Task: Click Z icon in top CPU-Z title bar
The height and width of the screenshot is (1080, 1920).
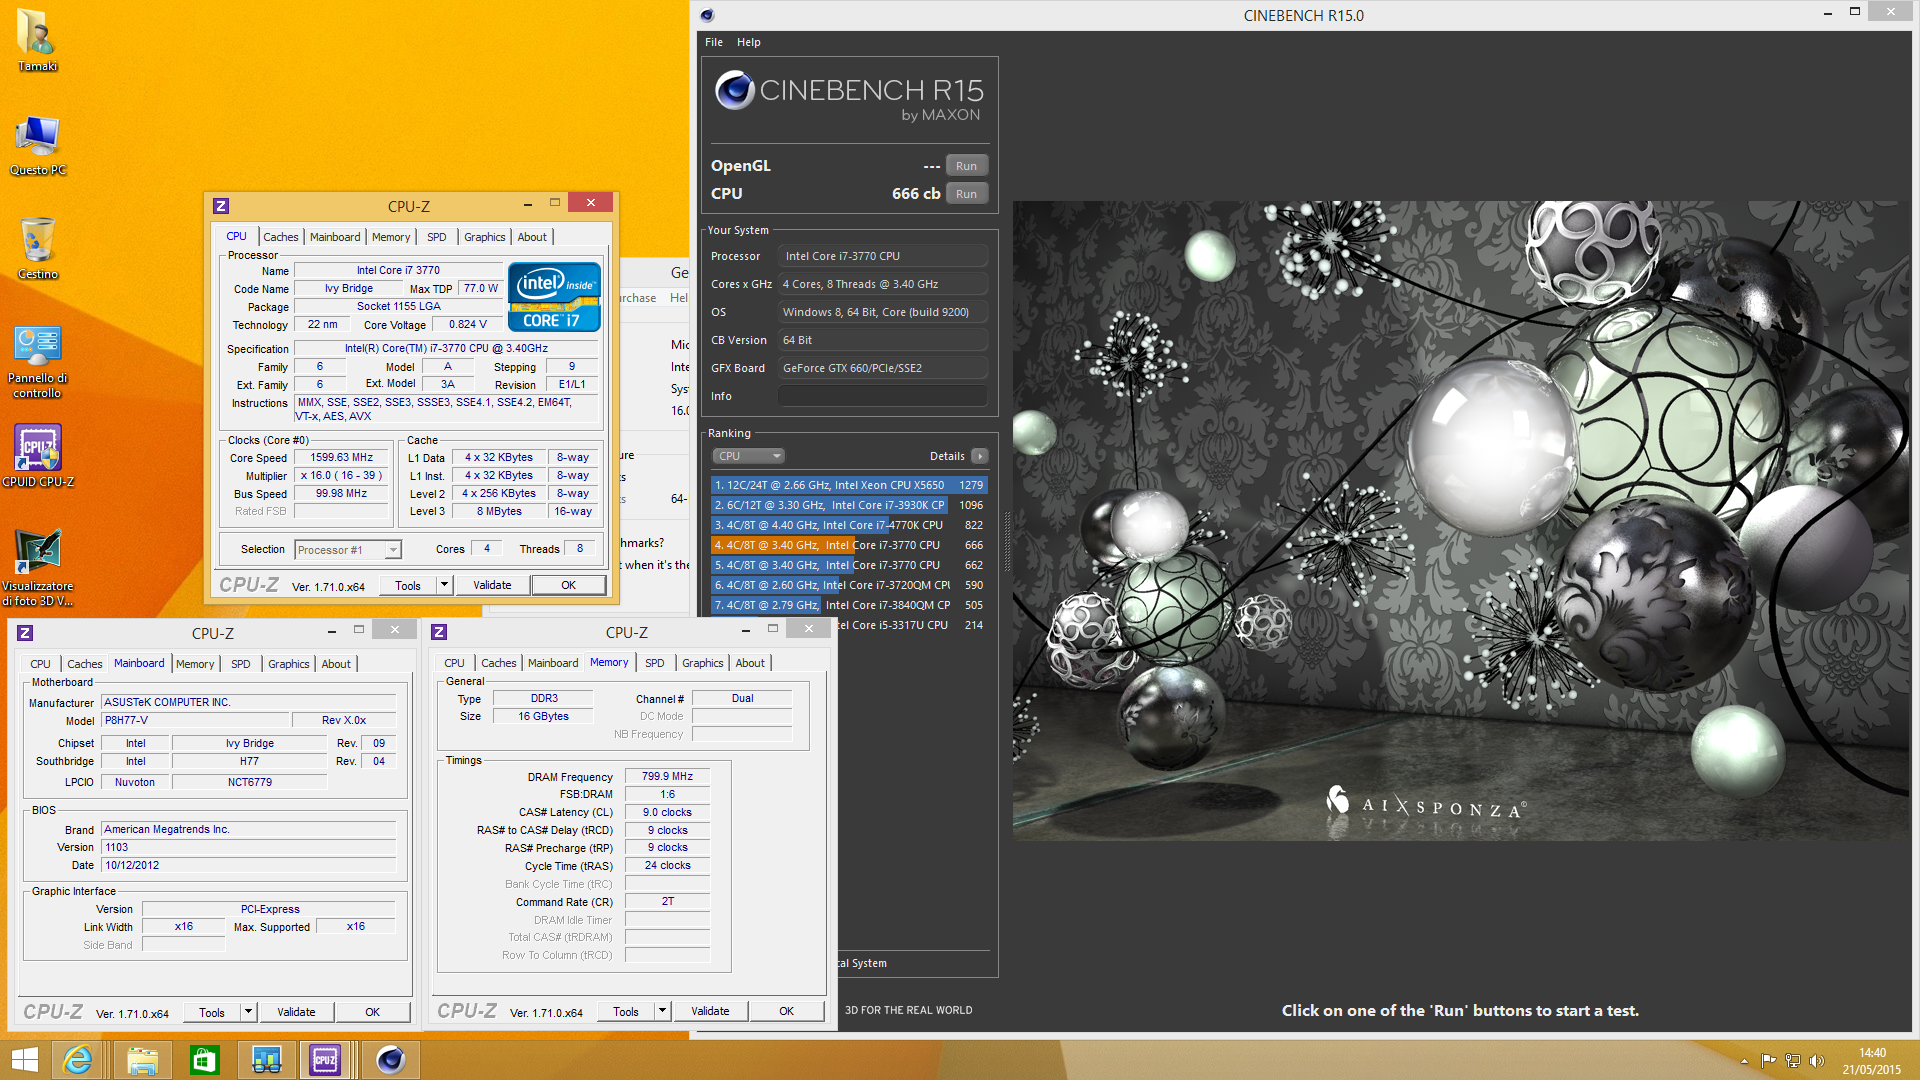Action: coord(221,206)
